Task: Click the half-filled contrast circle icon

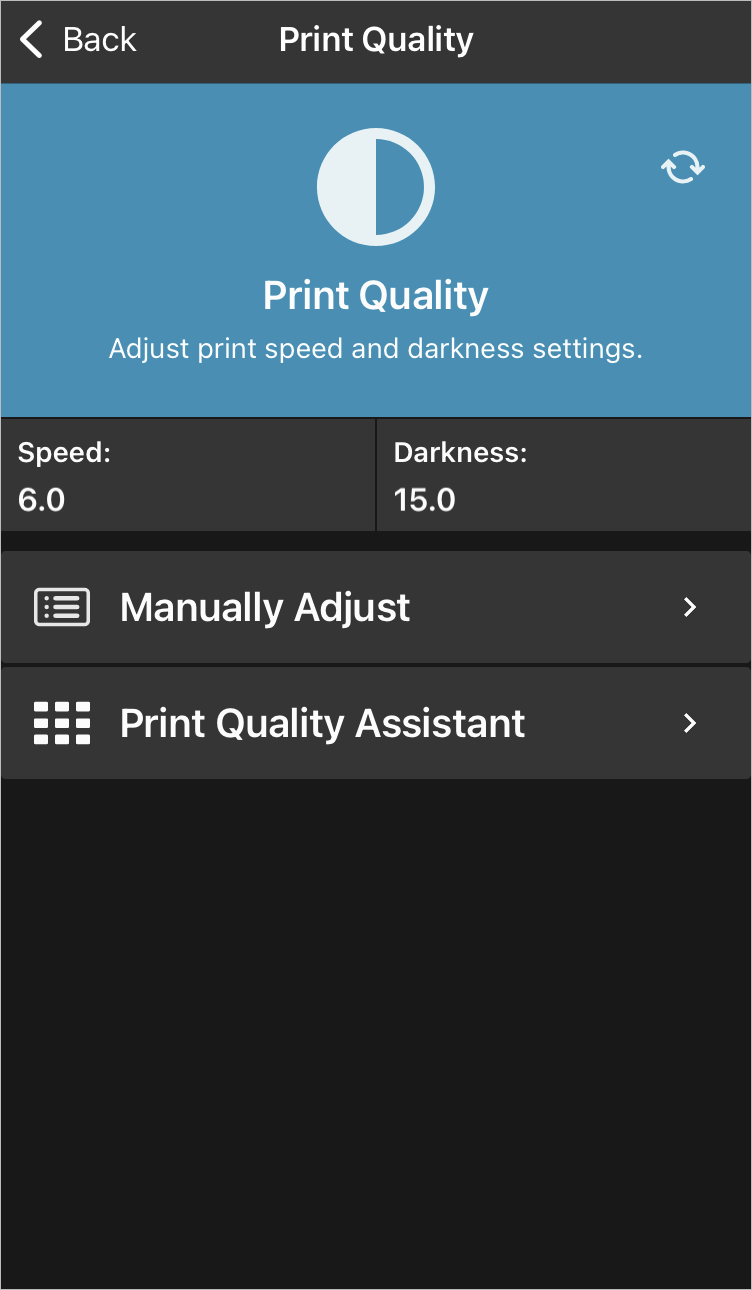Action: pos(376,187)
